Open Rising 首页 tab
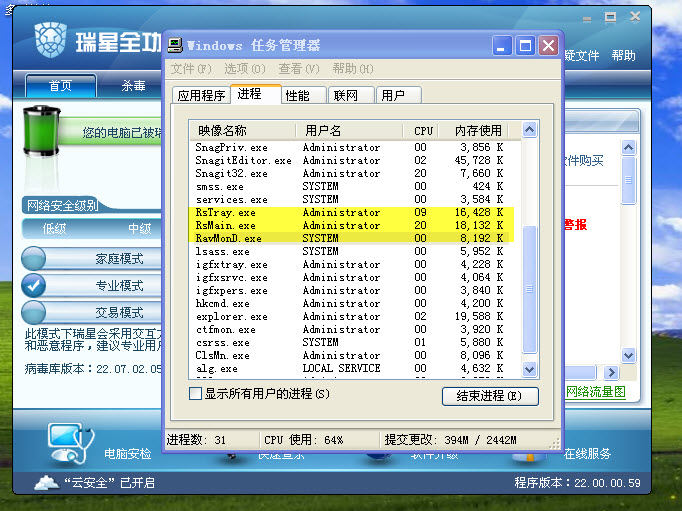682x511 pixels. pyautogui.click(x=60, y=85)
